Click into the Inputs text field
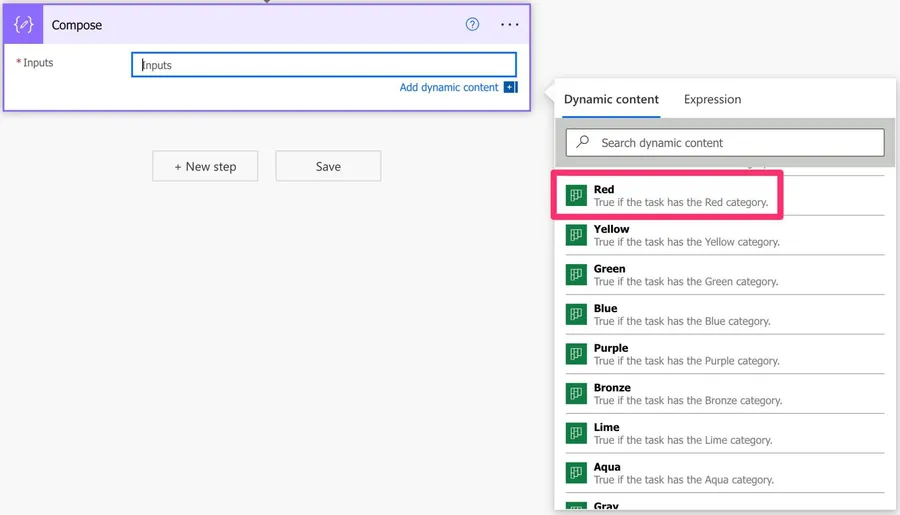 click(x=324, y=65)
